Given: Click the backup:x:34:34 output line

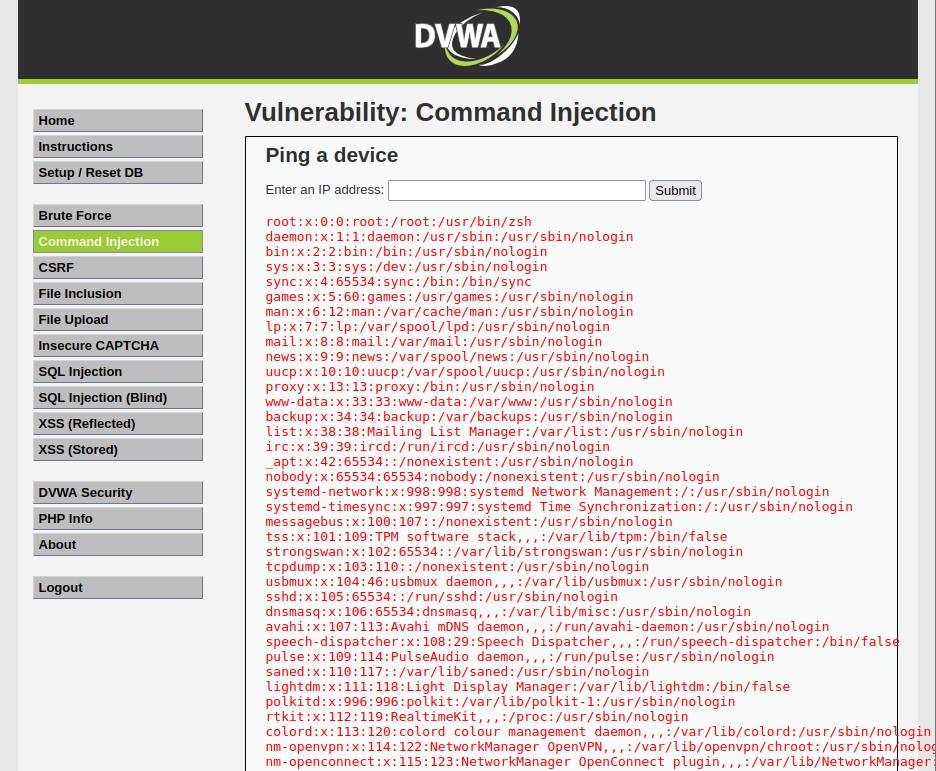Looking at the screenshot, I should click(469, 417).
